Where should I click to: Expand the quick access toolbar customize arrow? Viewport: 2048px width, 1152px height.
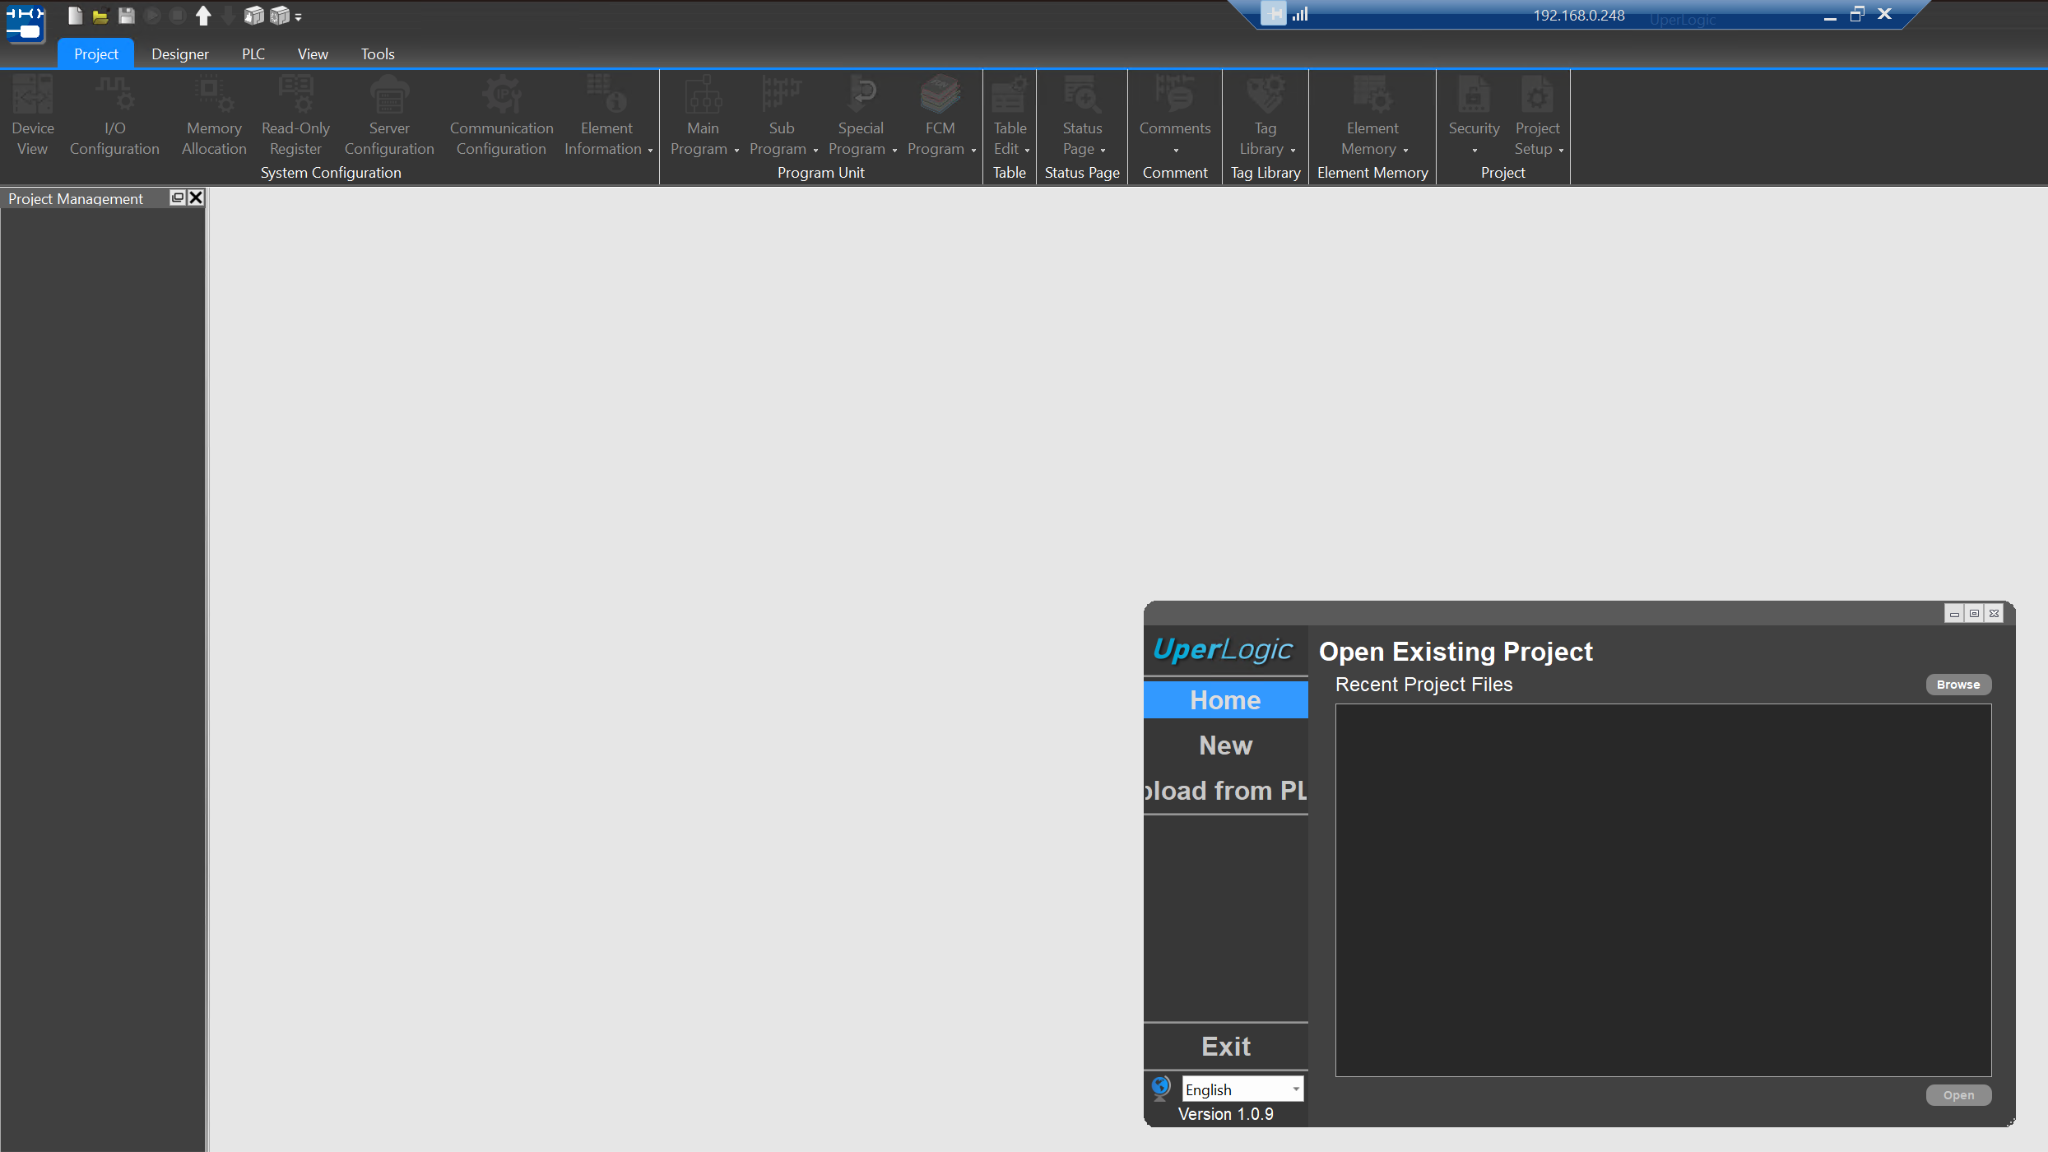pyautogui.click(x=298, y=17)
